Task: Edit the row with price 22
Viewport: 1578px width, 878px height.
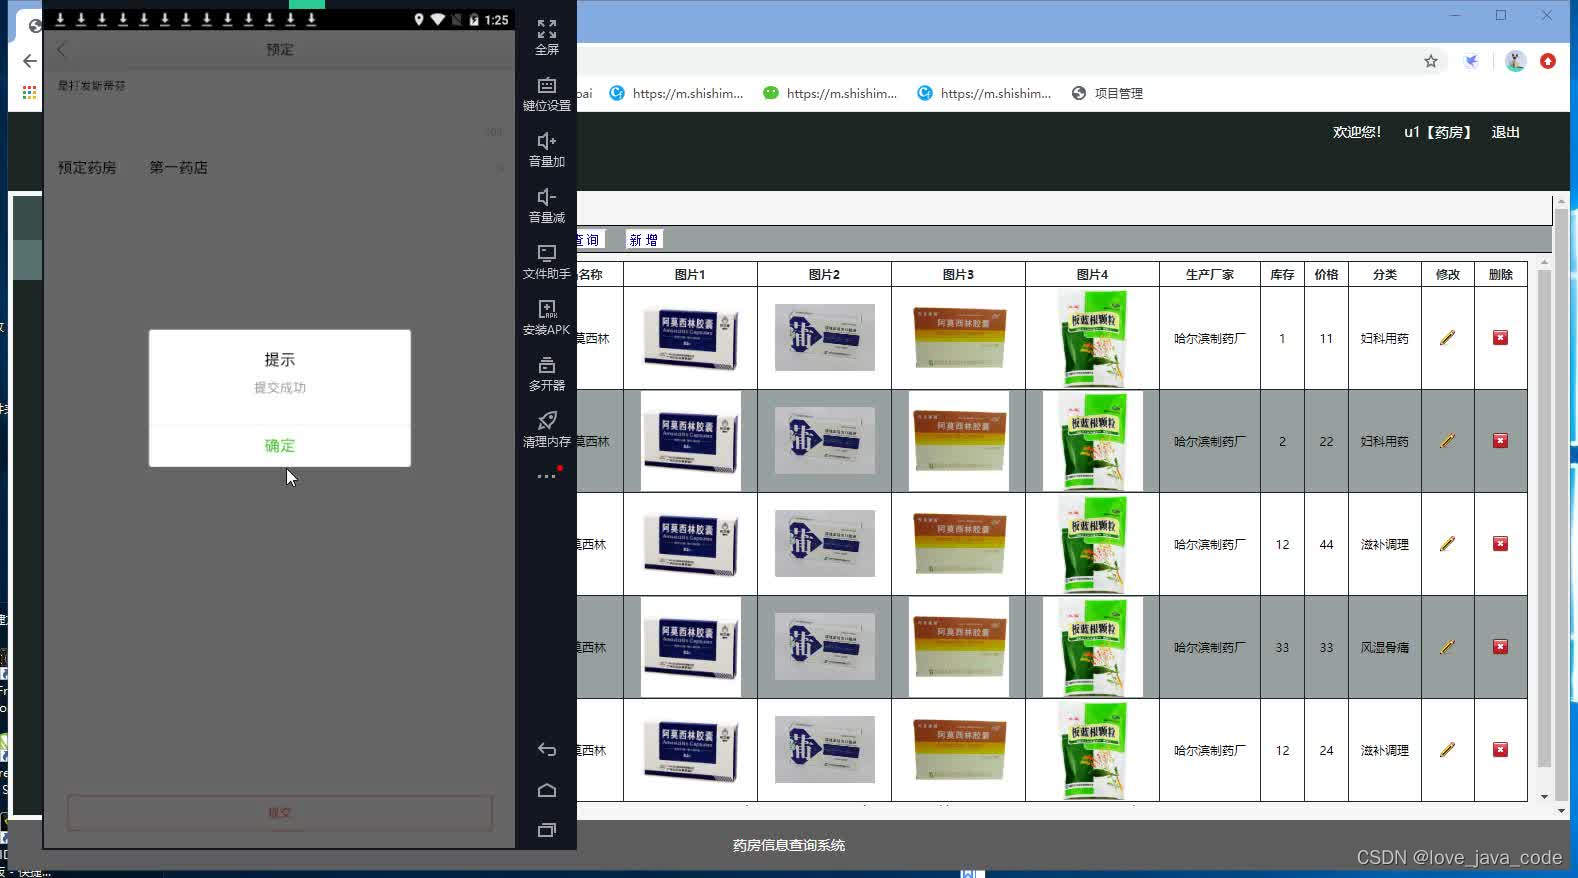Action: (x=1447, y=441)
